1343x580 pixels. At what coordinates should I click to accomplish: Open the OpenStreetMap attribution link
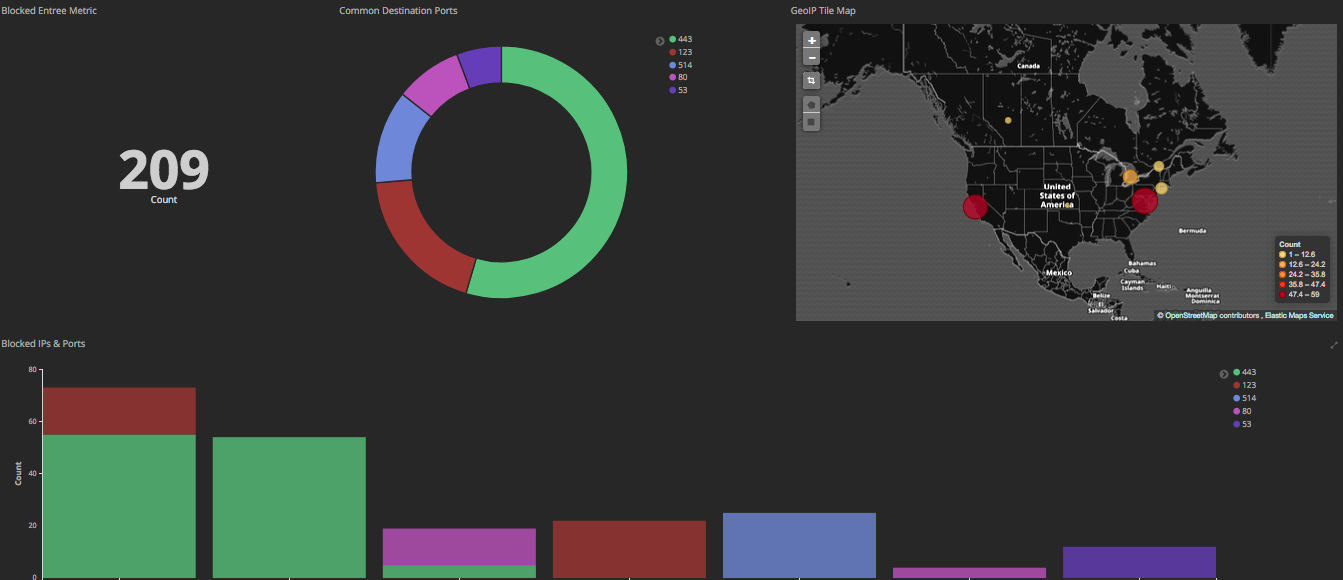click(x=1190, y=315)
